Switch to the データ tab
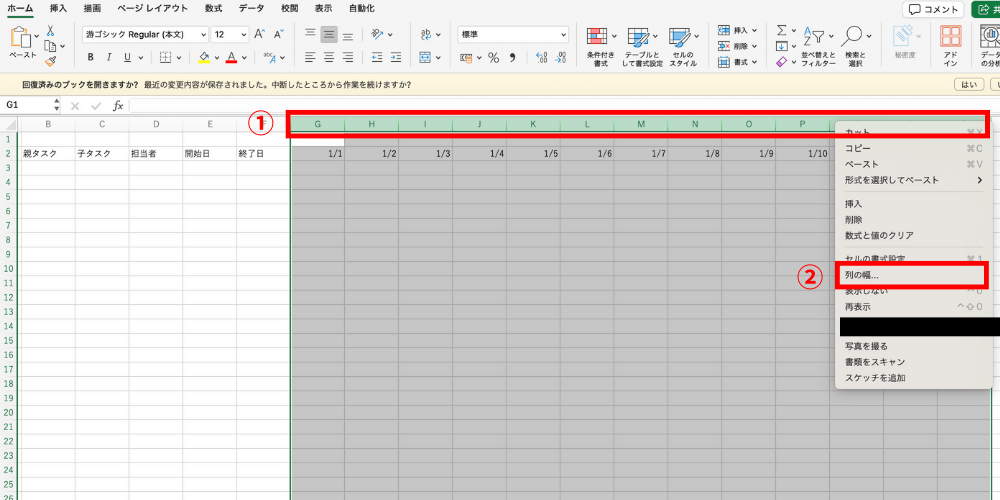Image resolution: width=1000 pixels, height=500 pixels. pyautogui.click(x=251, y=8)
